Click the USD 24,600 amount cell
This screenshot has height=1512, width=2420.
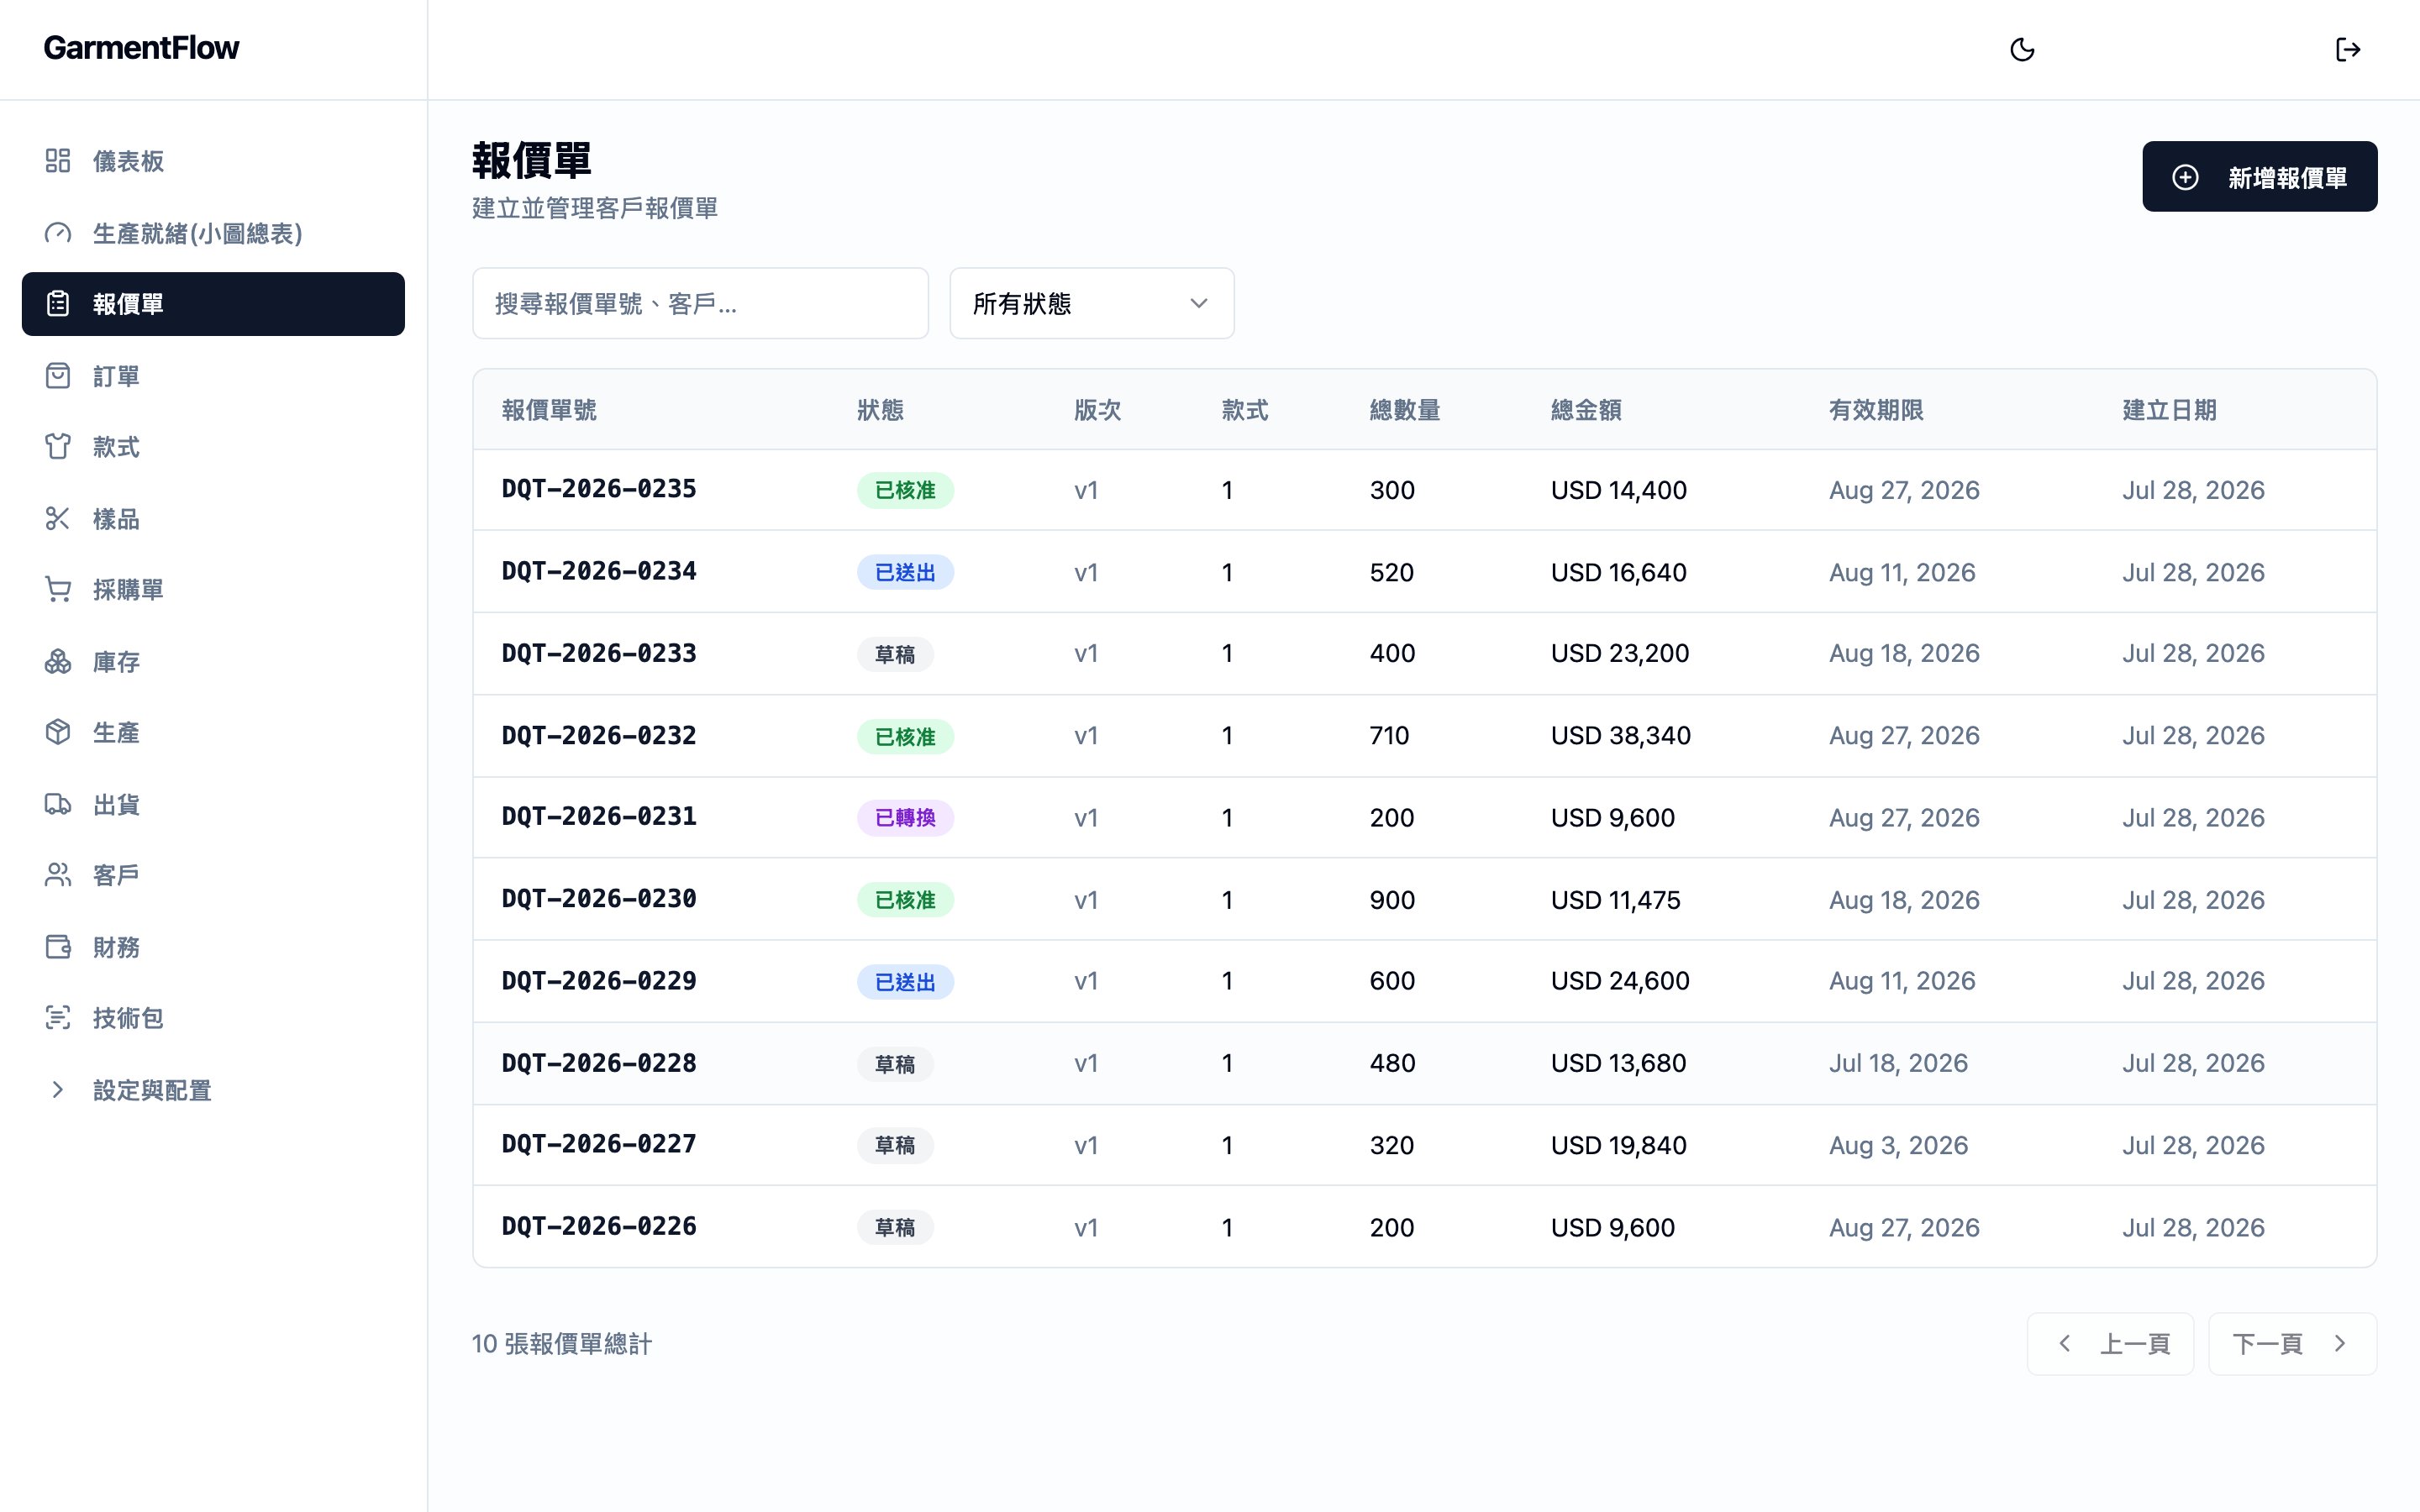[1620, 981]
